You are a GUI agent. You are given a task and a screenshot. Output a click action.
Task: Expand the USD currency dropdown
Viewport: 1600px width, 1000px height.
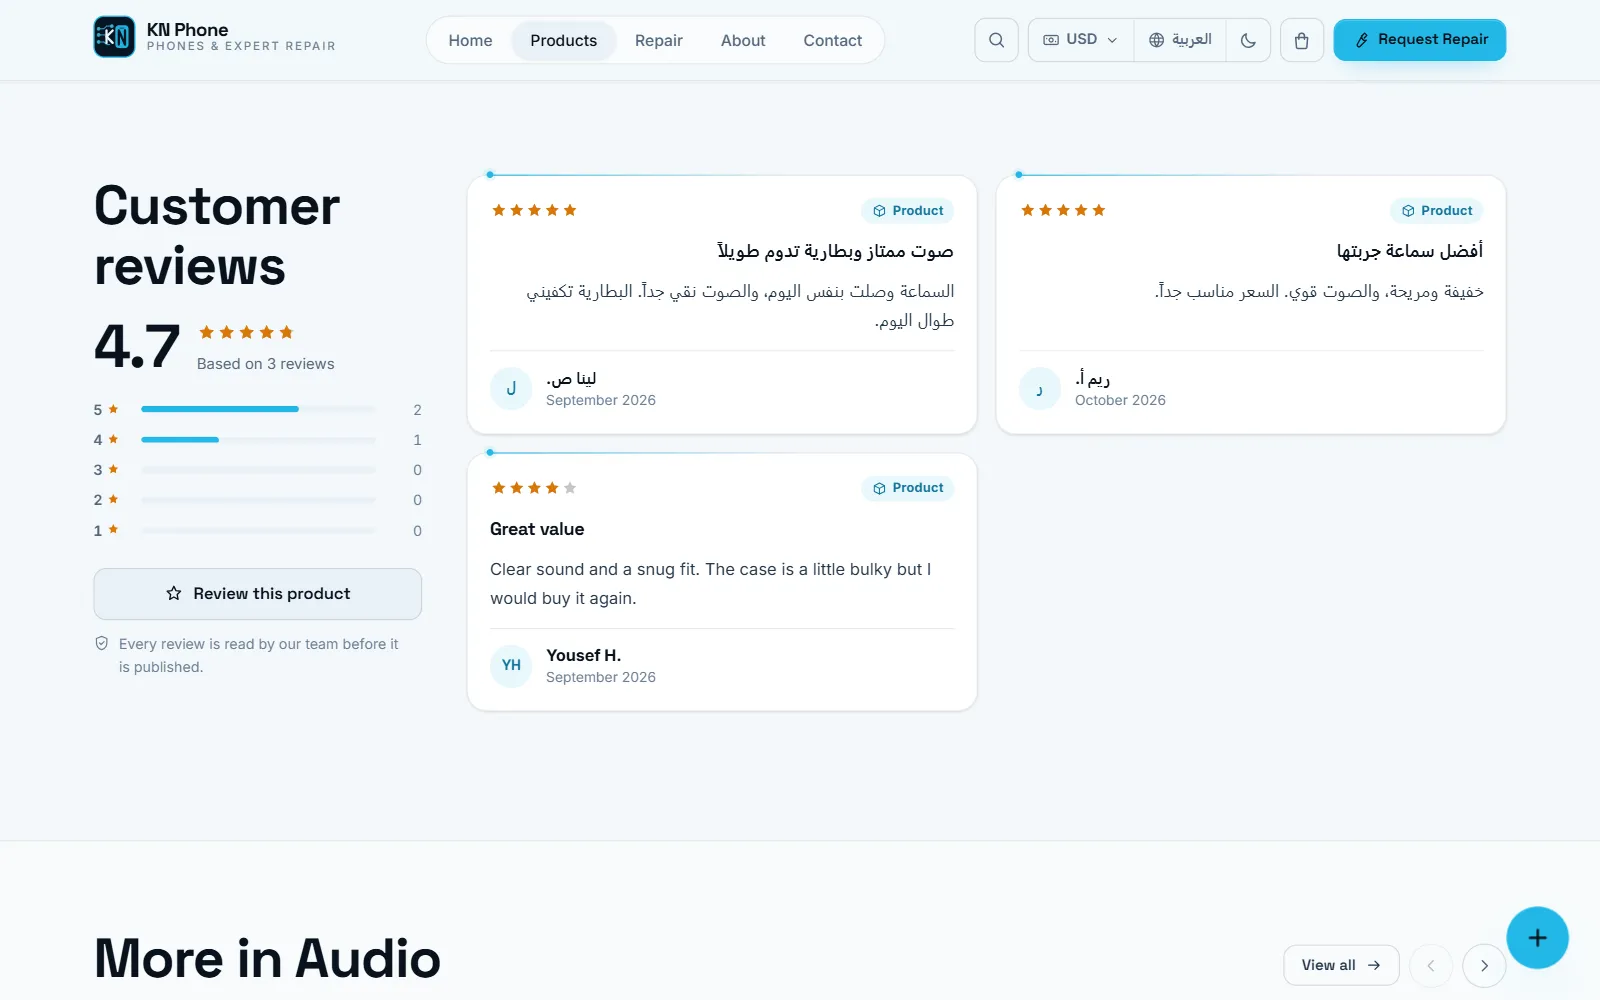point(1081,40)
